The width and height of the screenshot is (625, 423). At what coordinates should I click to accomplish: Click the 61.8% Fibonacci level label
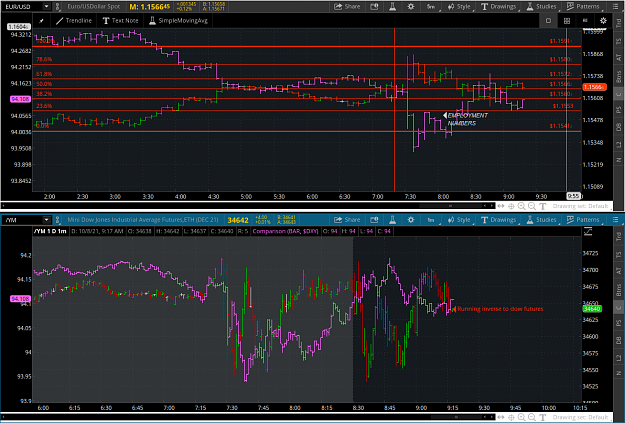(44, 74)
